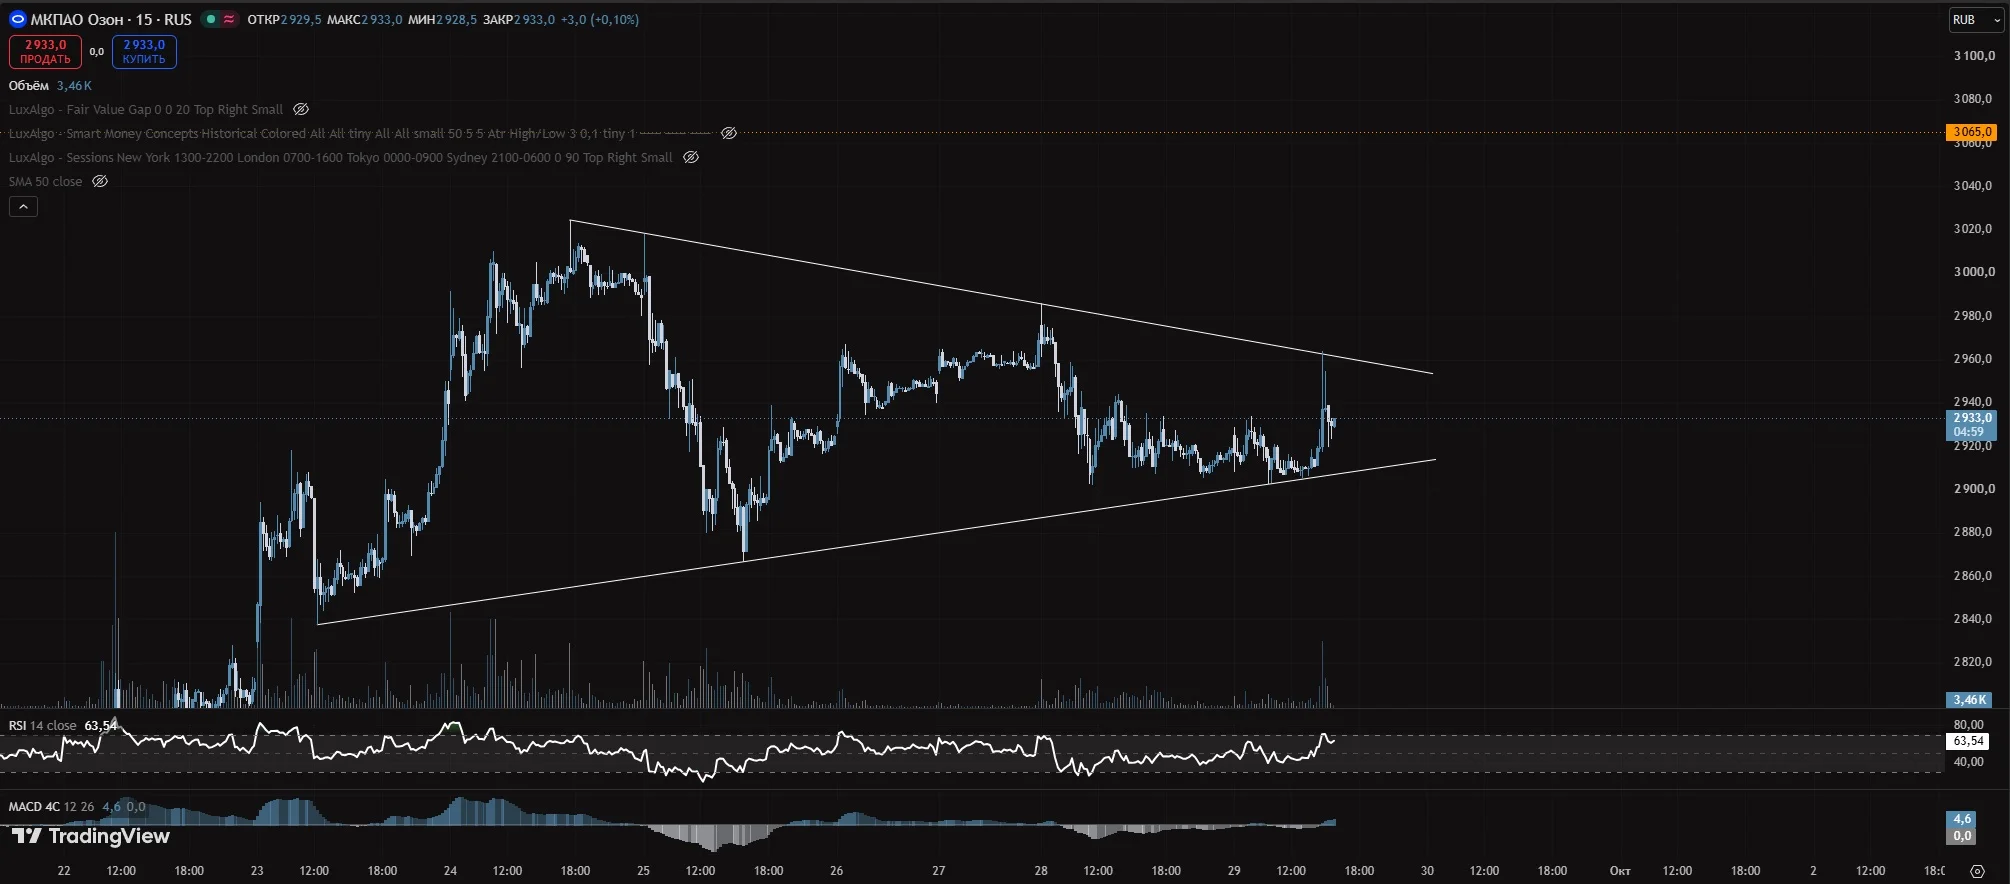The height and width of the screenshot is (884, 2010).
Task: Select the SMA 50 close legend text
Action: click(46, 181)
